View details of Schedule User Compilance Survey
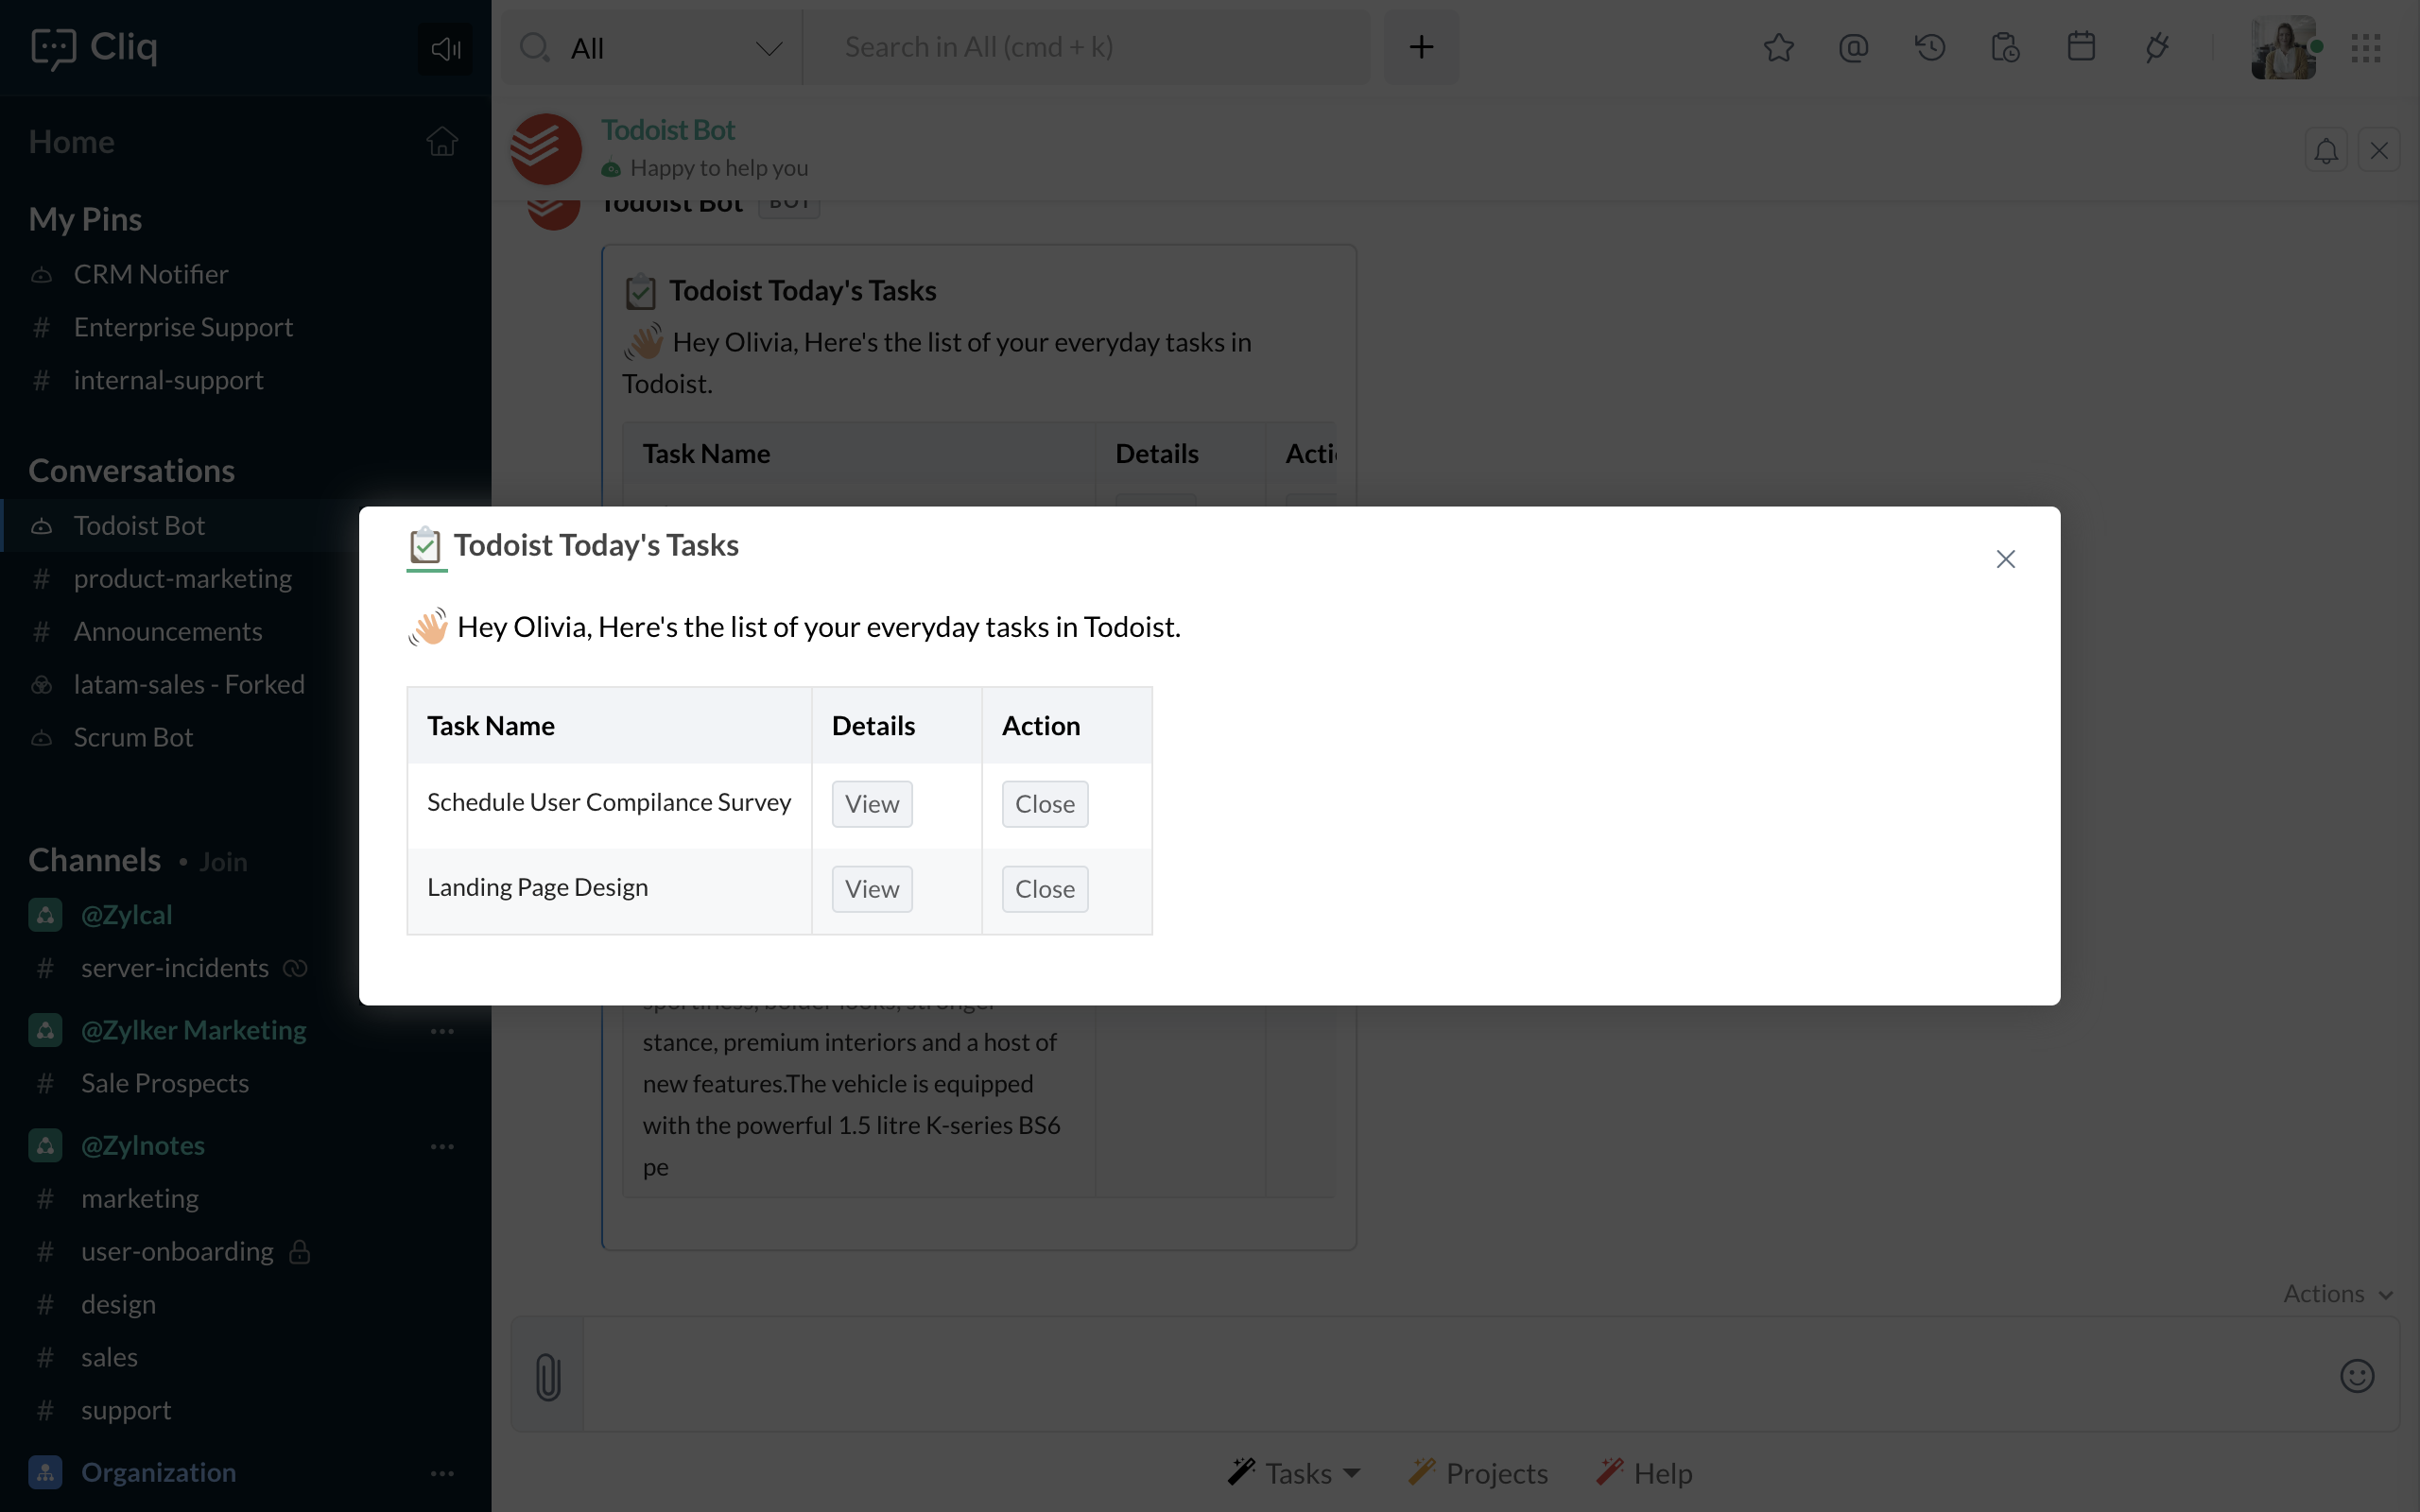2420x1512 pixels. coord(872,804)
